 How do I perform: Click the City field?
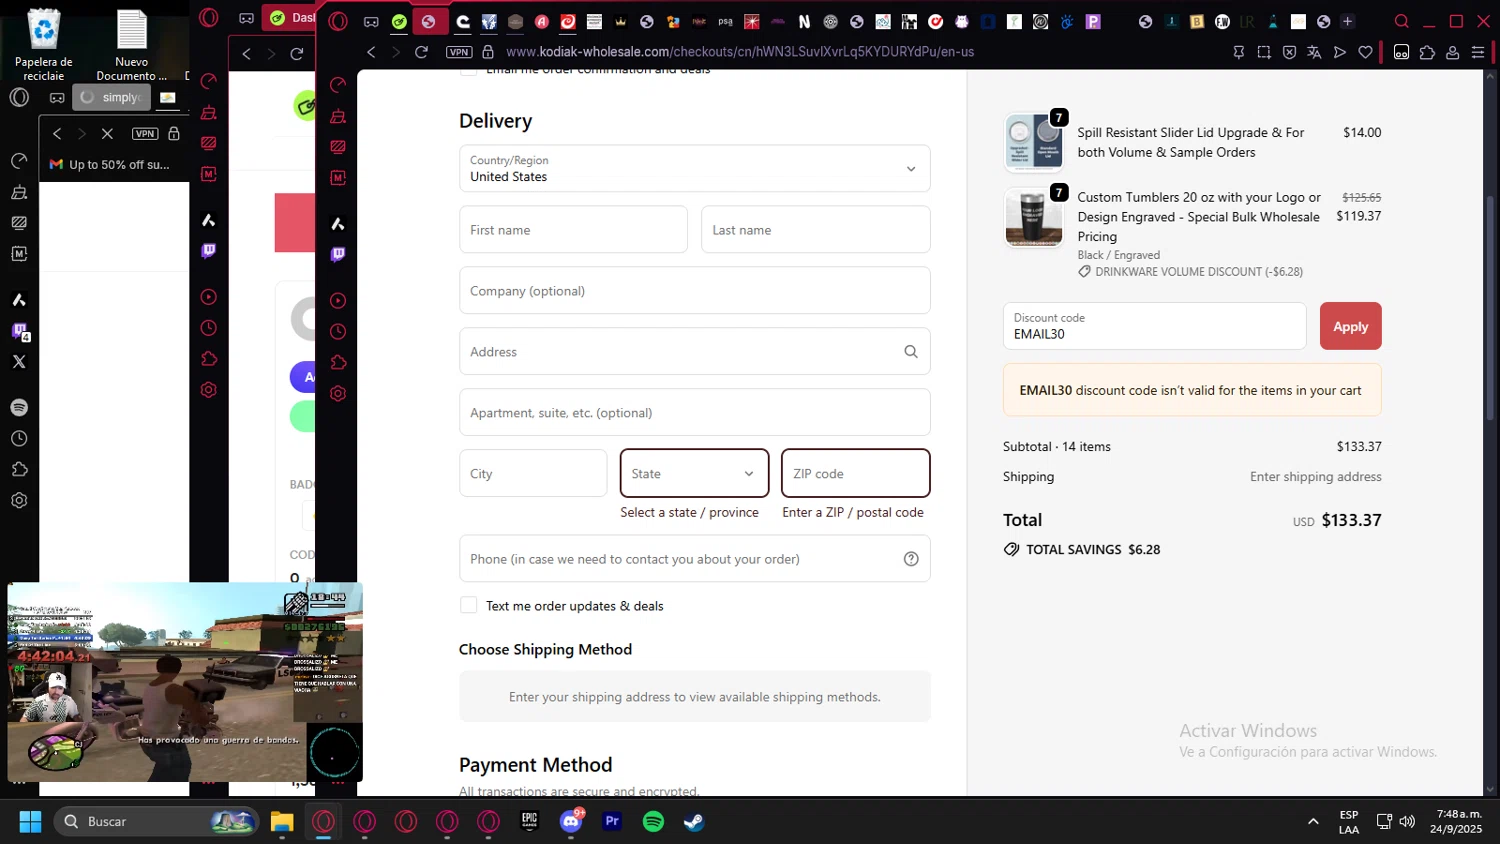[x=533, y=473]
